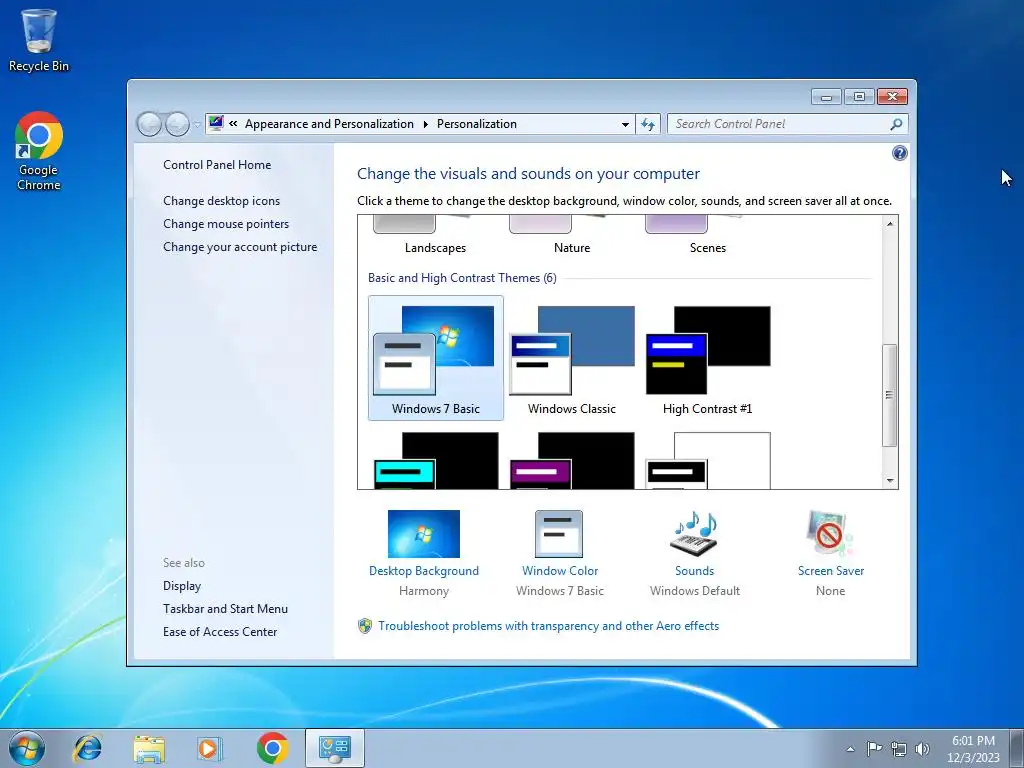The height and width of the screenshot is (768, 1024).
Task: Open the Display link under See also
Action: pos(182,586)
